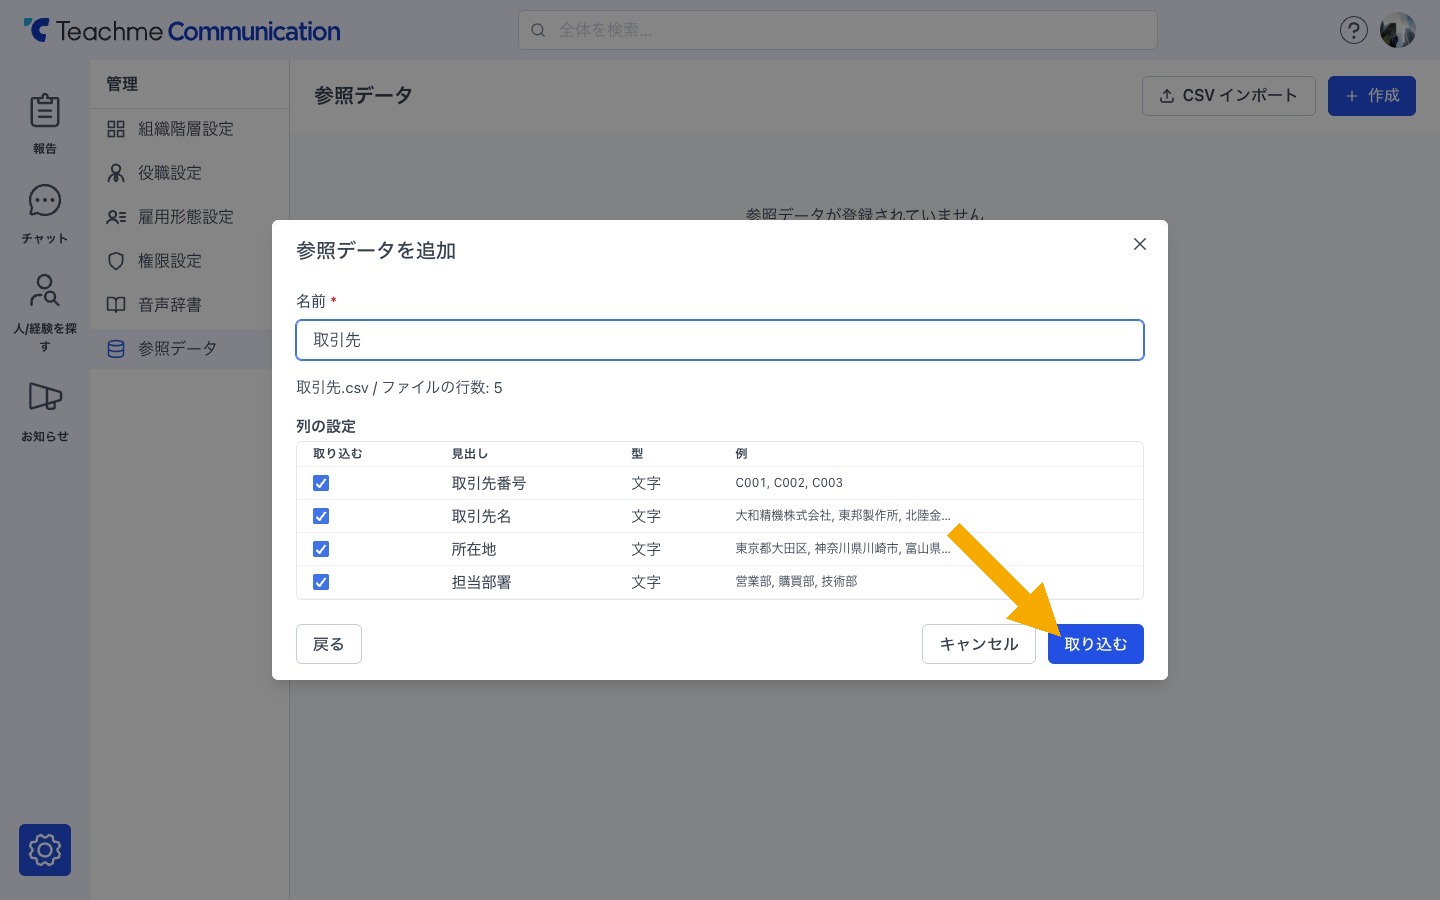This screenshot has height=900, width=1440.
Task: Open 人/経験を探す people search
Action: pos(45,312)
